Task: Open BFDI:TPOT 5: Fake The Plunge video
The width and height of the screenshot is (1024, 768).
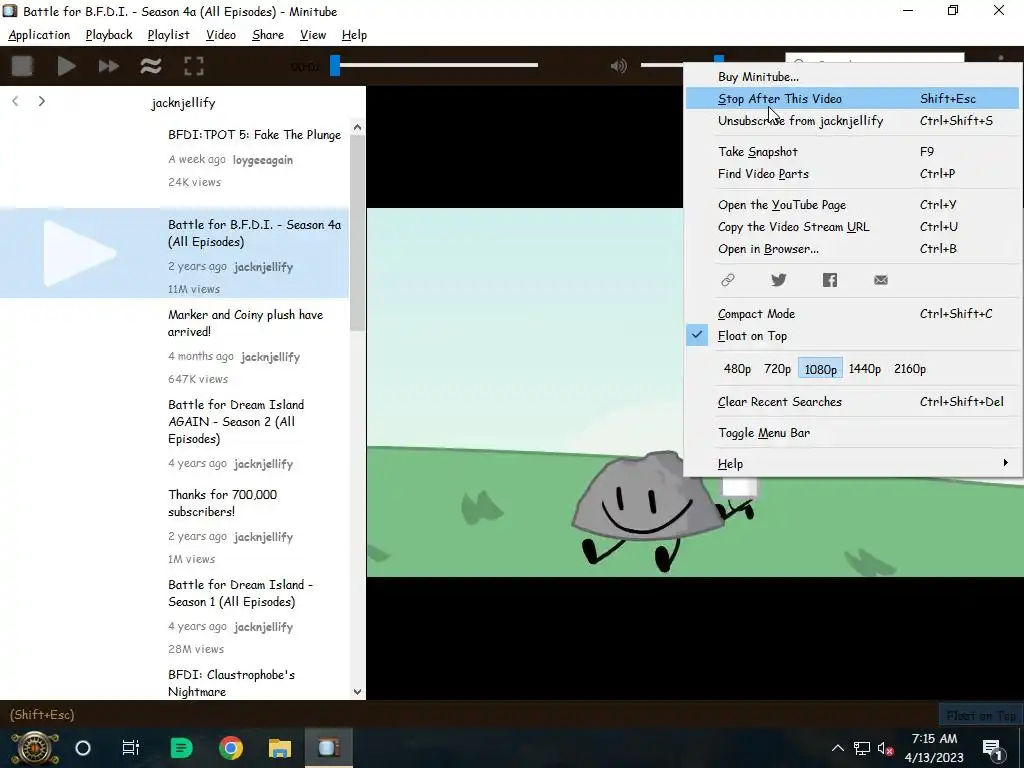Action: [x=174, y=163]
